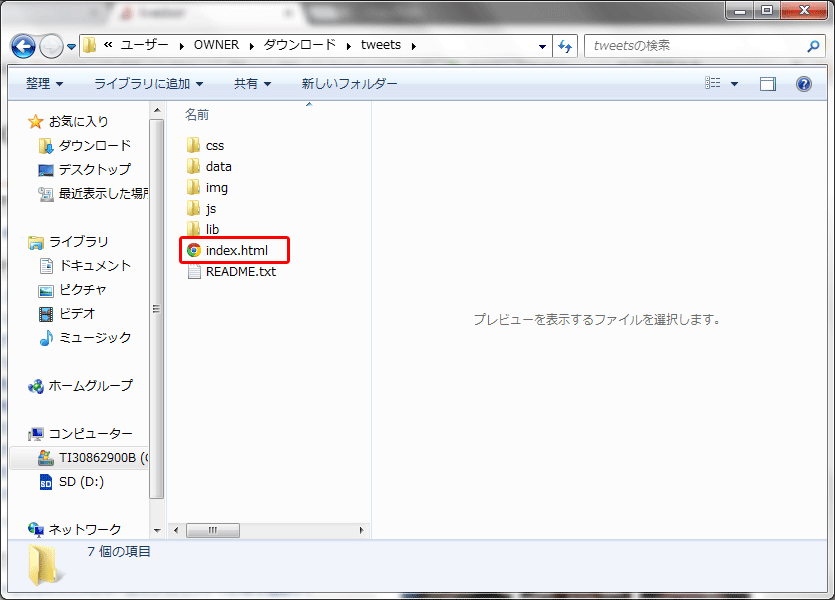Click the navigation pane vertical scrollbar thumb
Image resolution: width=835 pixels, height=600 pixels.
click(157, 309)
